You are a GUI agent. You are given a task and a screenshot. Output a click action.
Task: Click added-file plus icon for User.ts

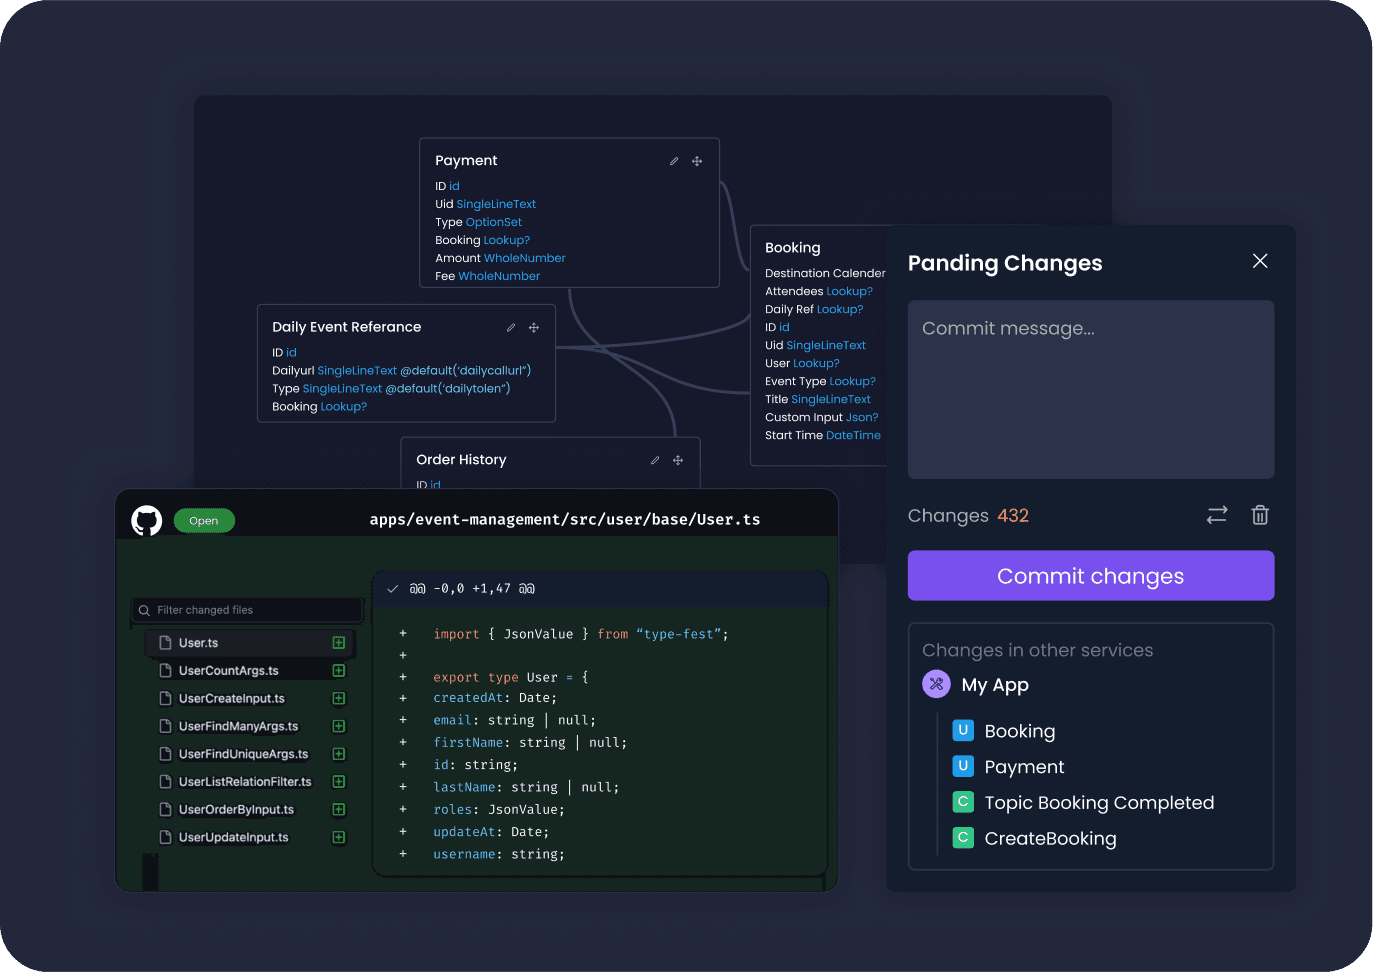coord(339,643)
